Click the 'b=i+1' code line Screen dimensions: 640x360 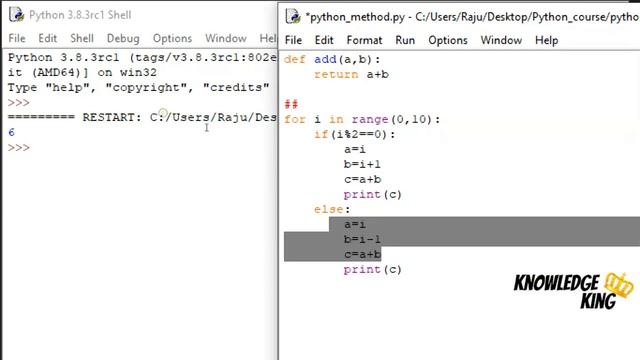[362, 164]
